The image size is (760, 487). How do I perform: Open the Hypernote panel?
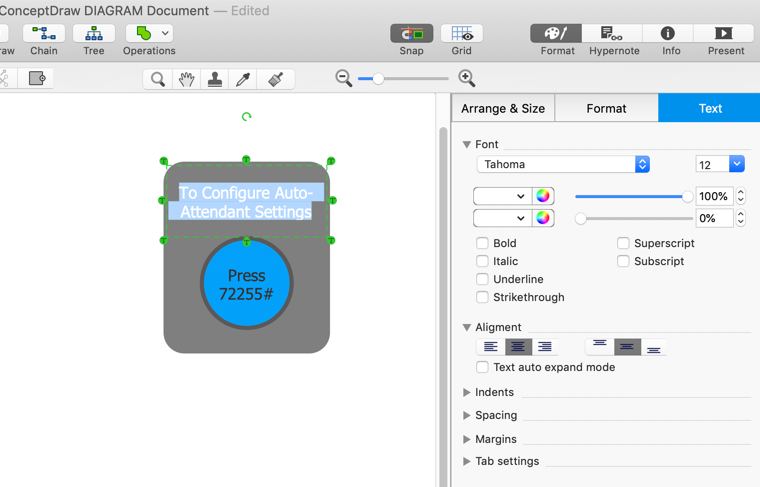coord(613,34)
